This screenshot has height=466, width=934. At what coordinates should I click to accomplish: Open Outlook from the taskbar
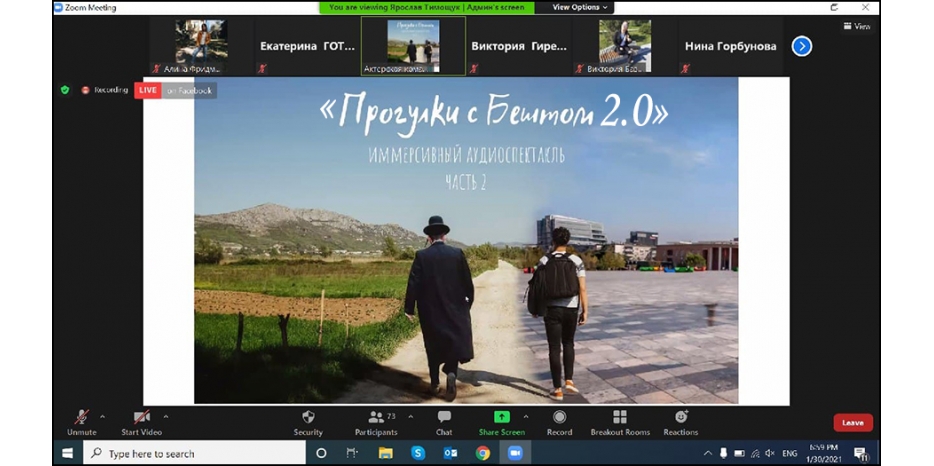(450, 453)
